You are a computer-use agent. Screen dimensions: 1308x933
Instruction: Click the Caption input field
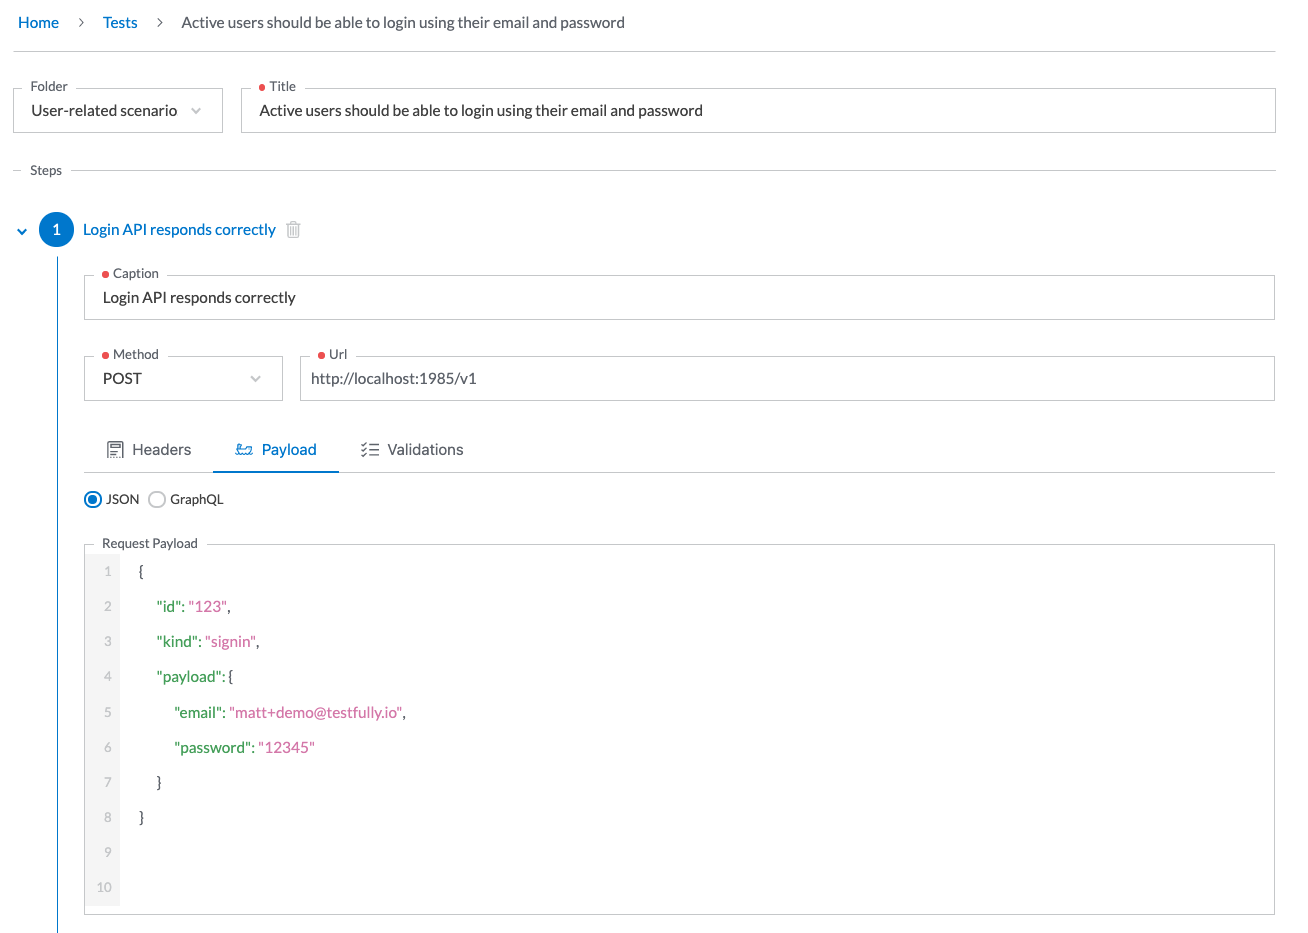coord(679,298)
